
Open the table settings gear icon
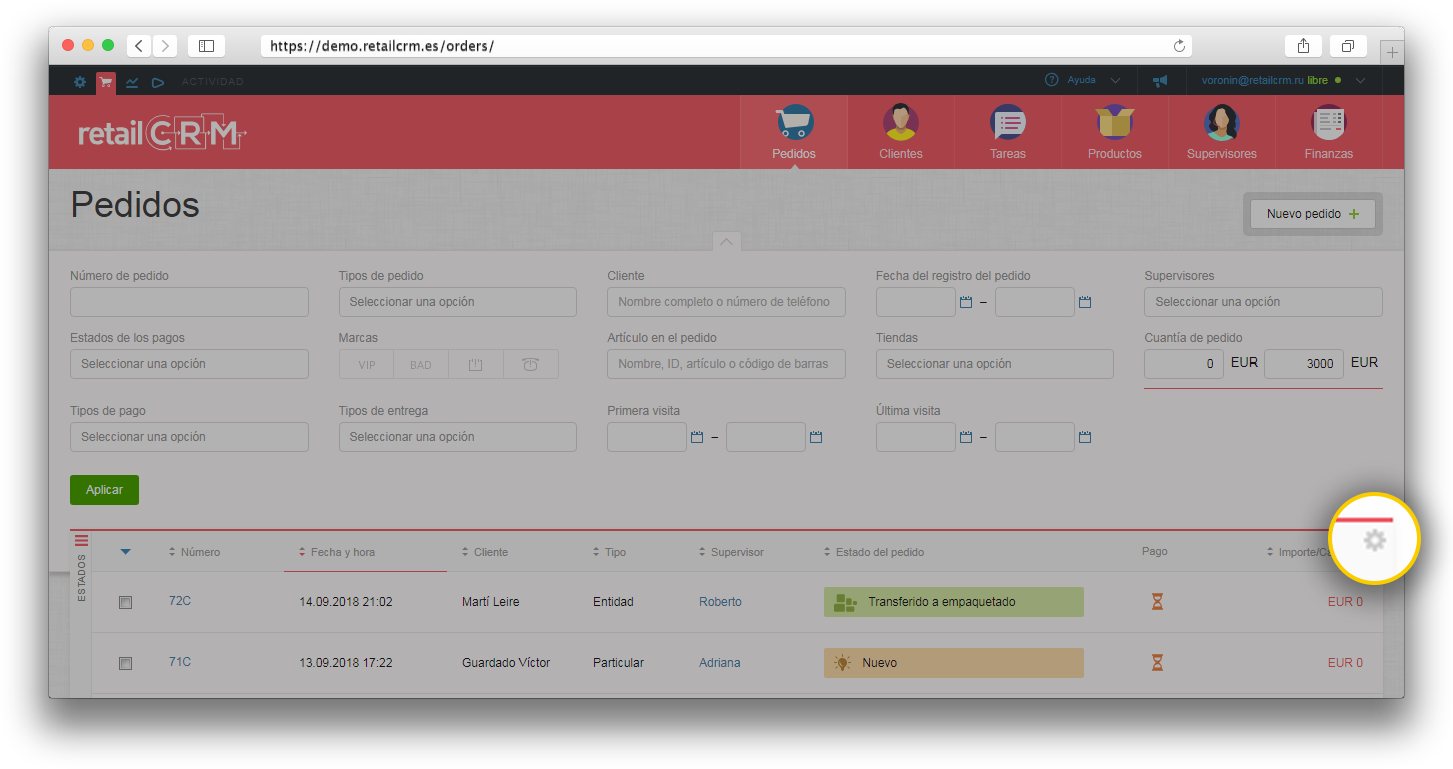[1375, 540]
